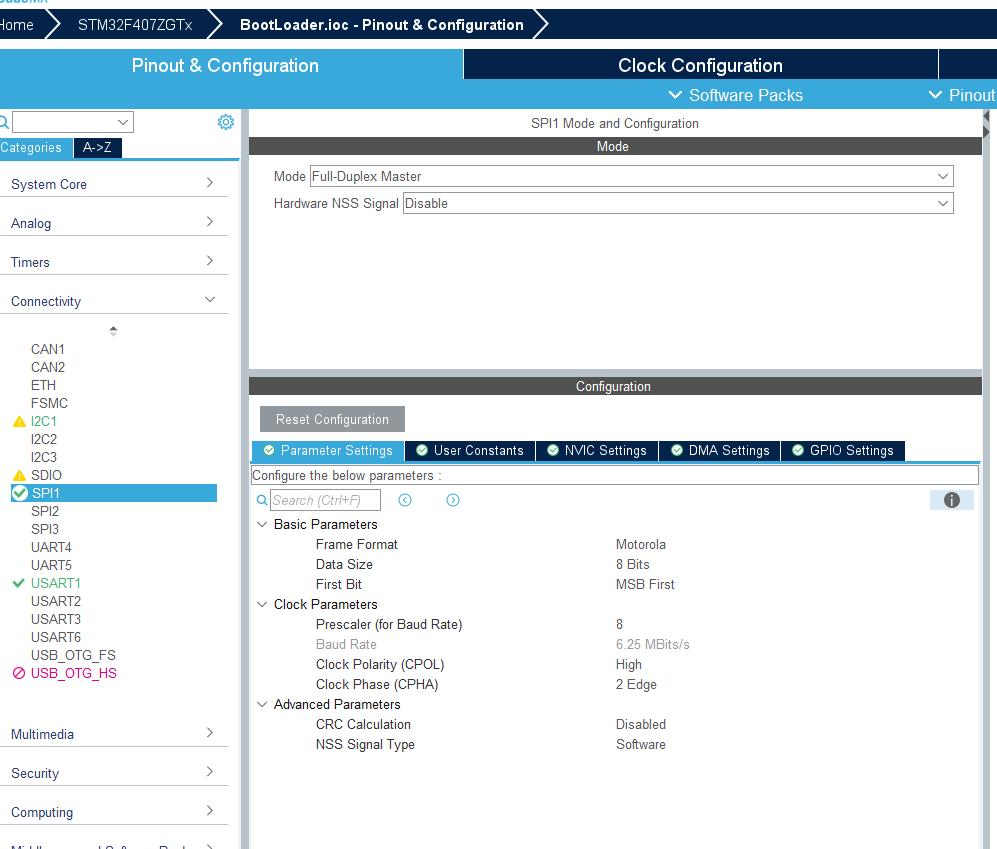Viewport: 997px width, 849px height.
Task: Select the NVIC Settings tab
Action: pyautogui.click(x=597, y=451)
